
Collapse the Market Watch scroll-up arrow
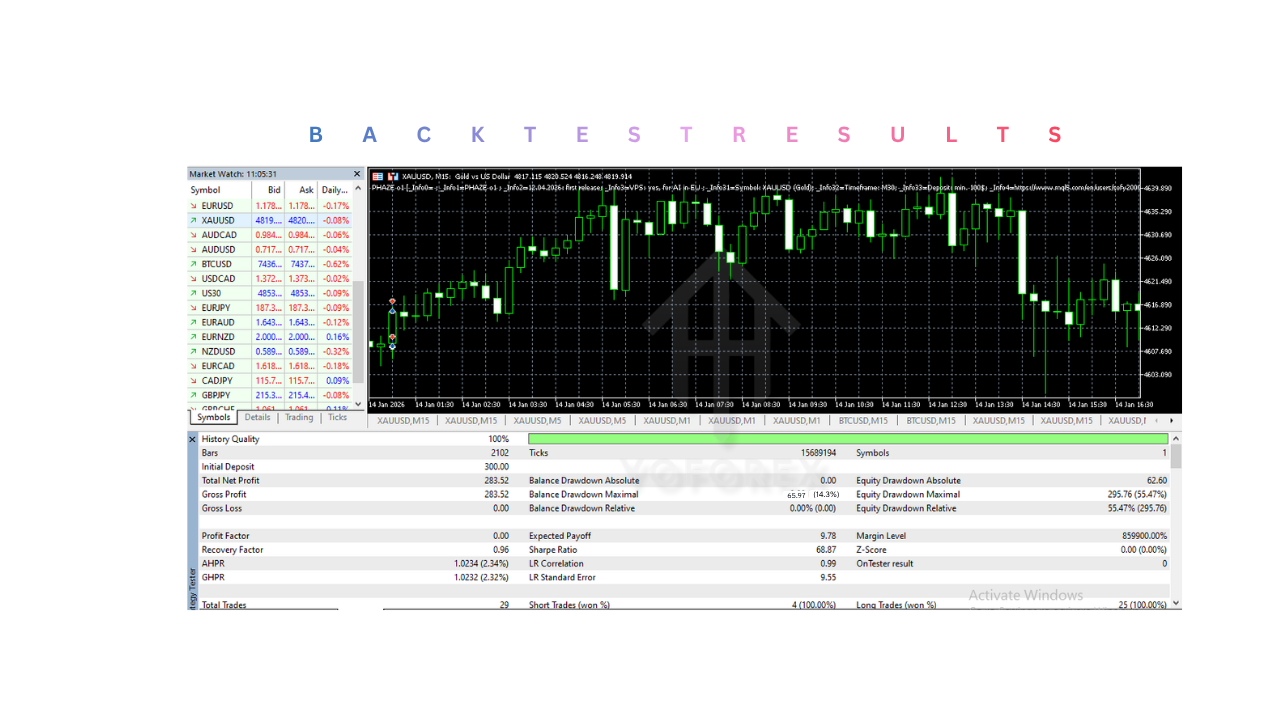coord(357,186)
